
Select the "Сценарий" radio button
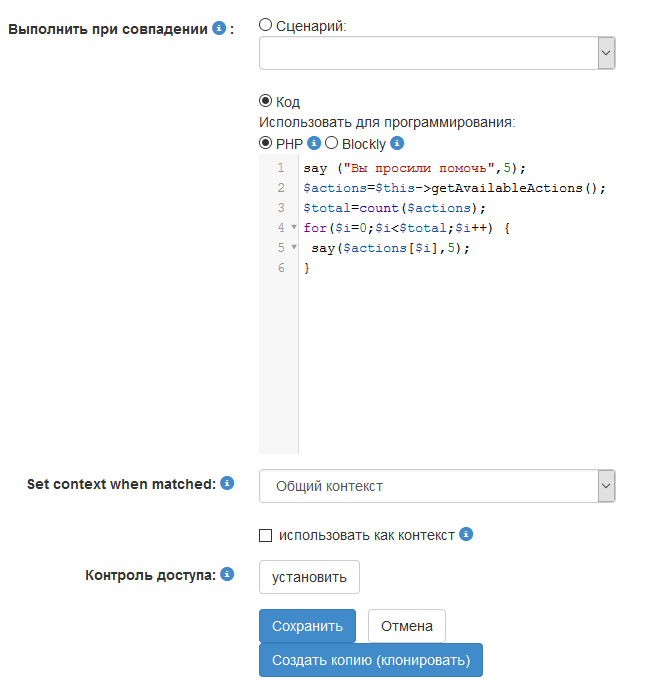point(265,24)
